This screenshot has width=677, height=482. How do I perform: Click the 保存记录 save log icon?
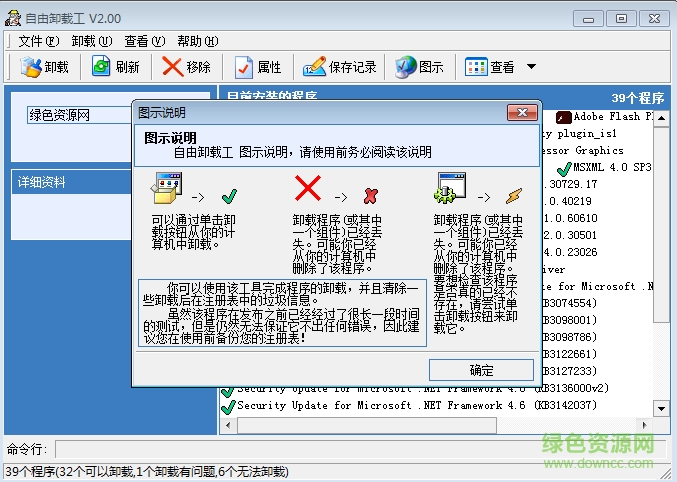314,67
